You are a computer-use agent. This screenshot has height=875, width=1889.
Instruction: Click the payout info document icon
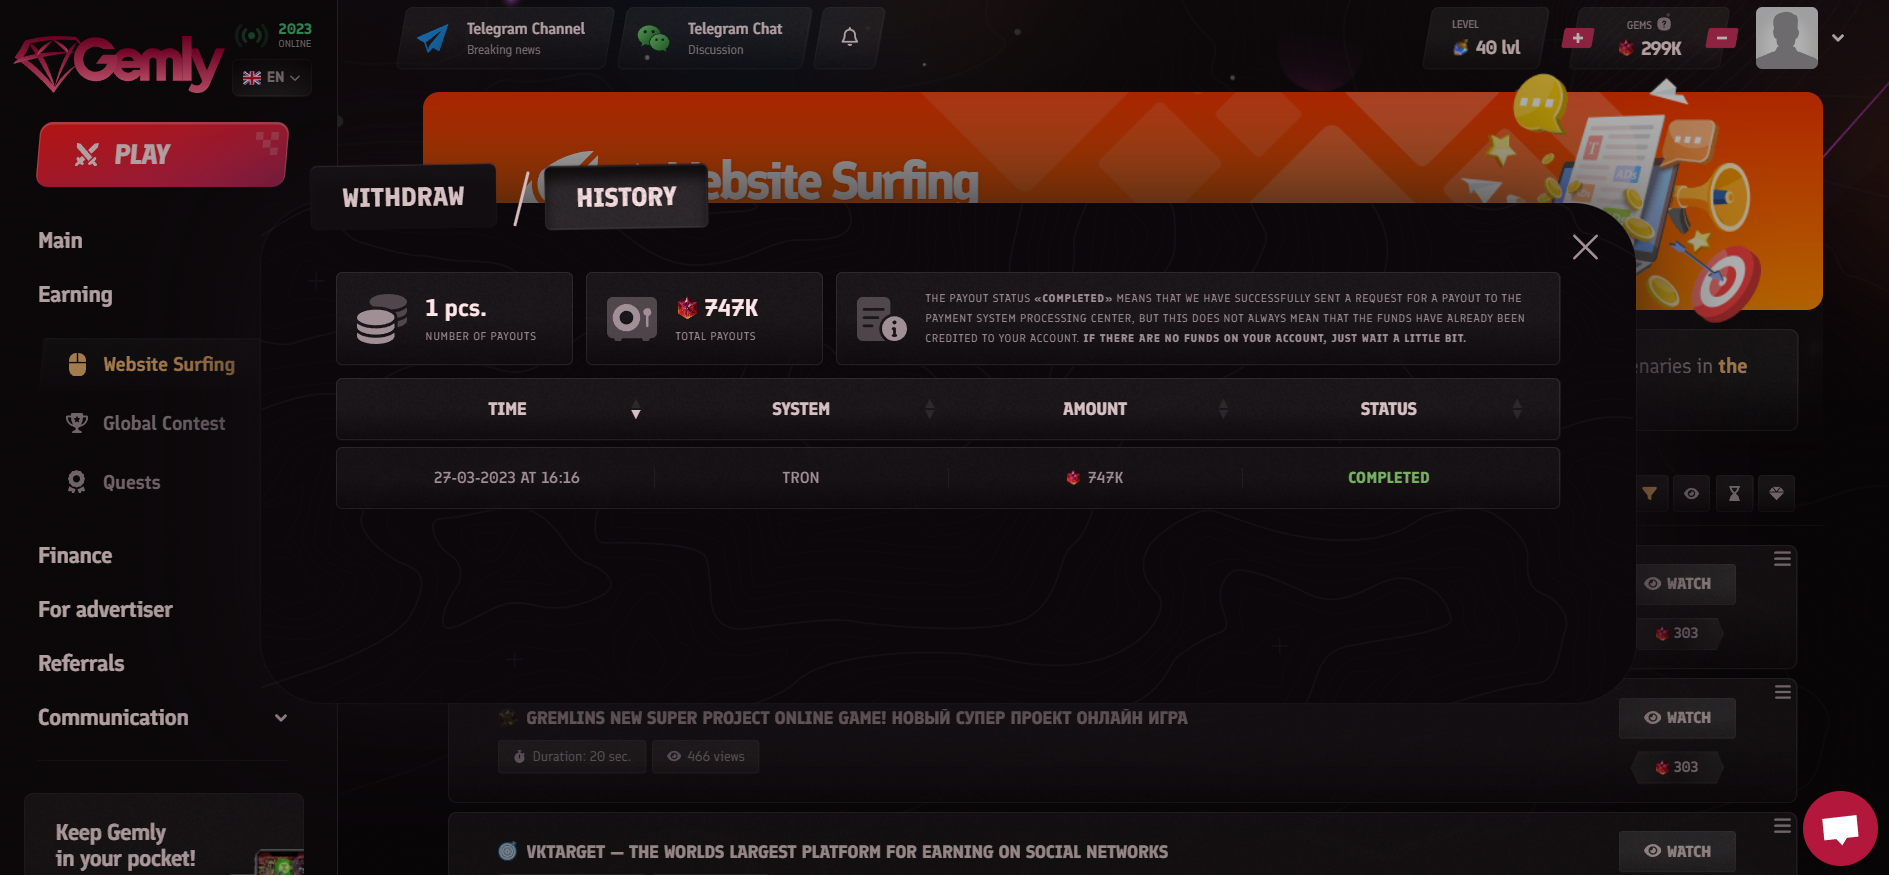click(881, 319)
